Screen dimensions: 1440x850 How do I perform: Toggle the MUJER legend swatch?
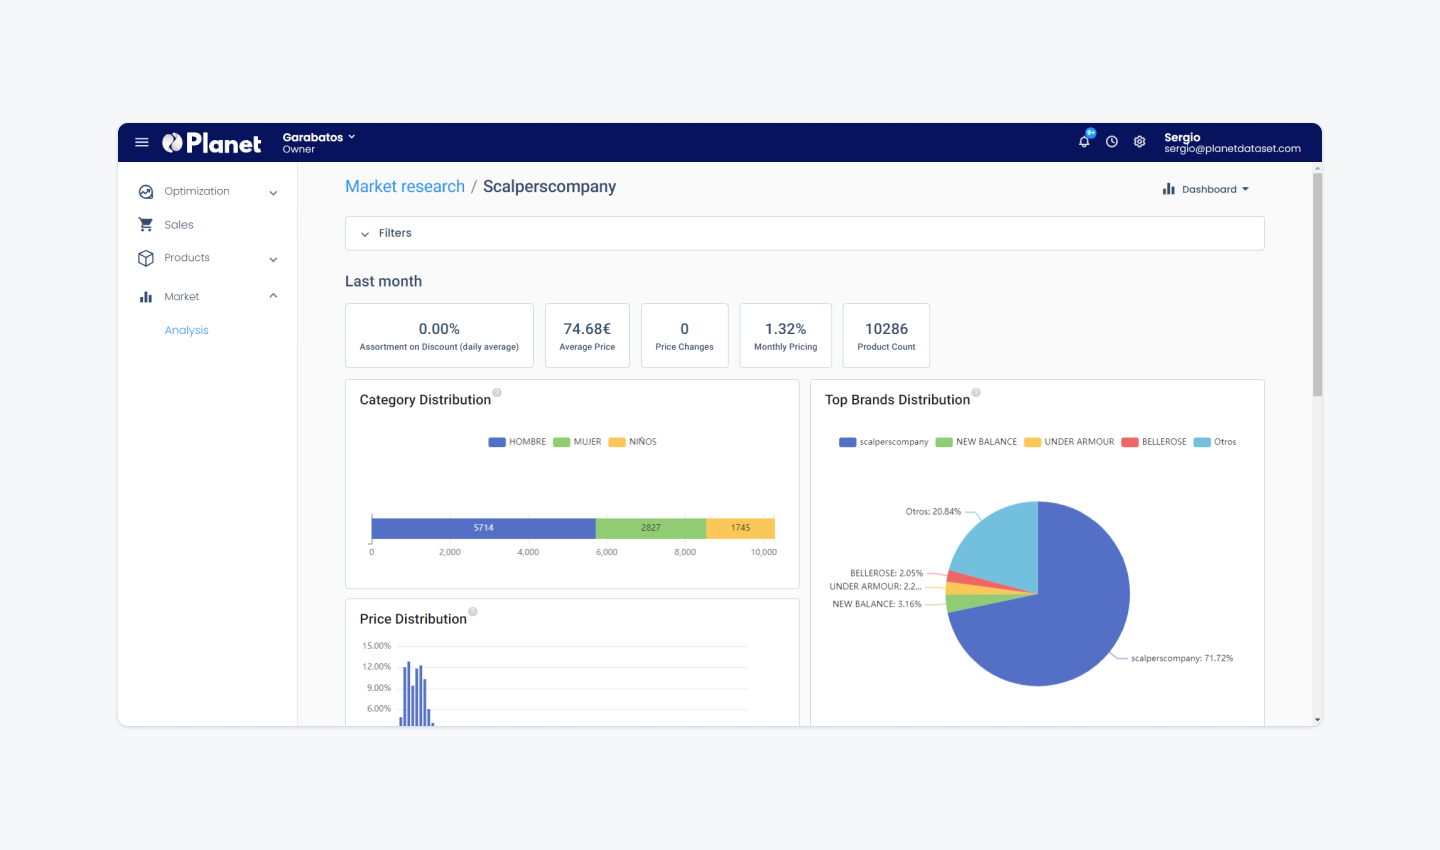click(x=562, y=442)
